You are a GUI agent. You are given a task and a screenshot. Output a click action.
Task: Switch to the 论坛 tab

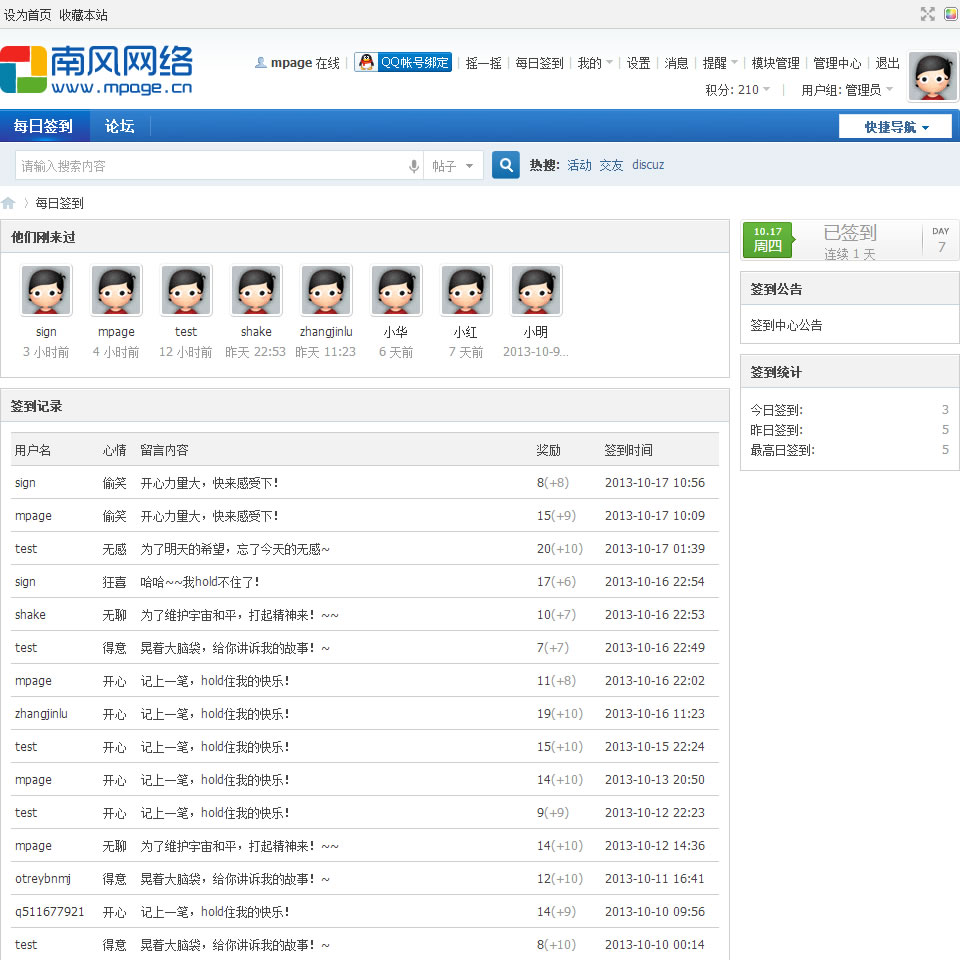point(119,126)
